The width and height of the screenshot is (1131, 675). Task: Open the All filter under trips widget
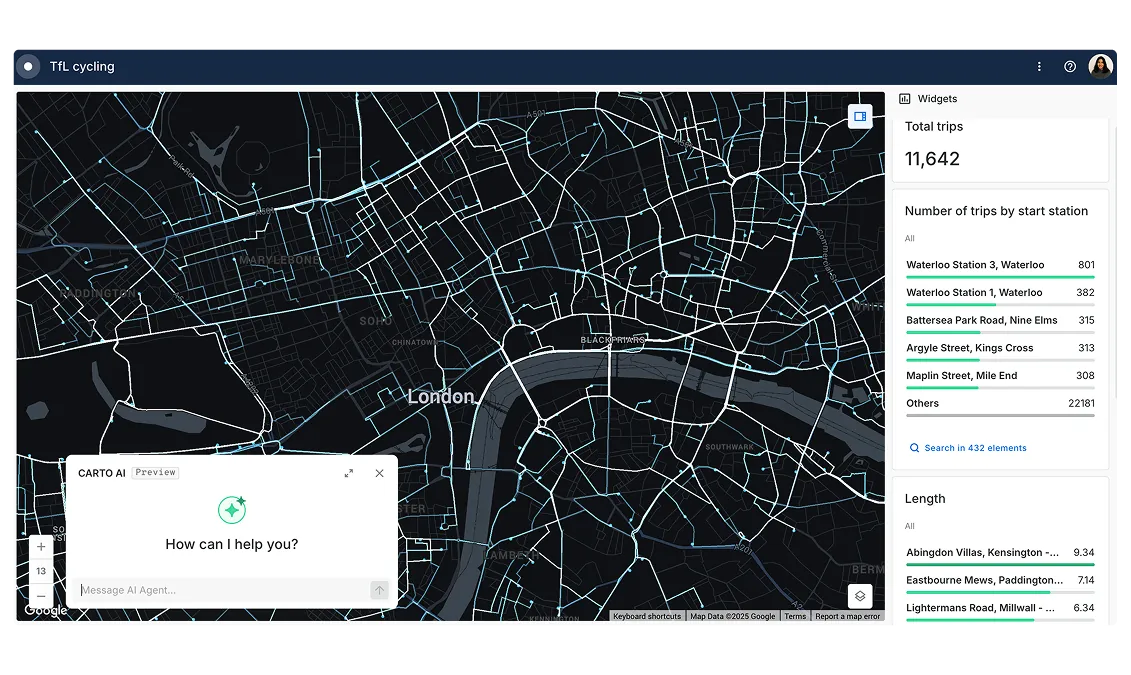pyautogui.click(x=909, y=238)
